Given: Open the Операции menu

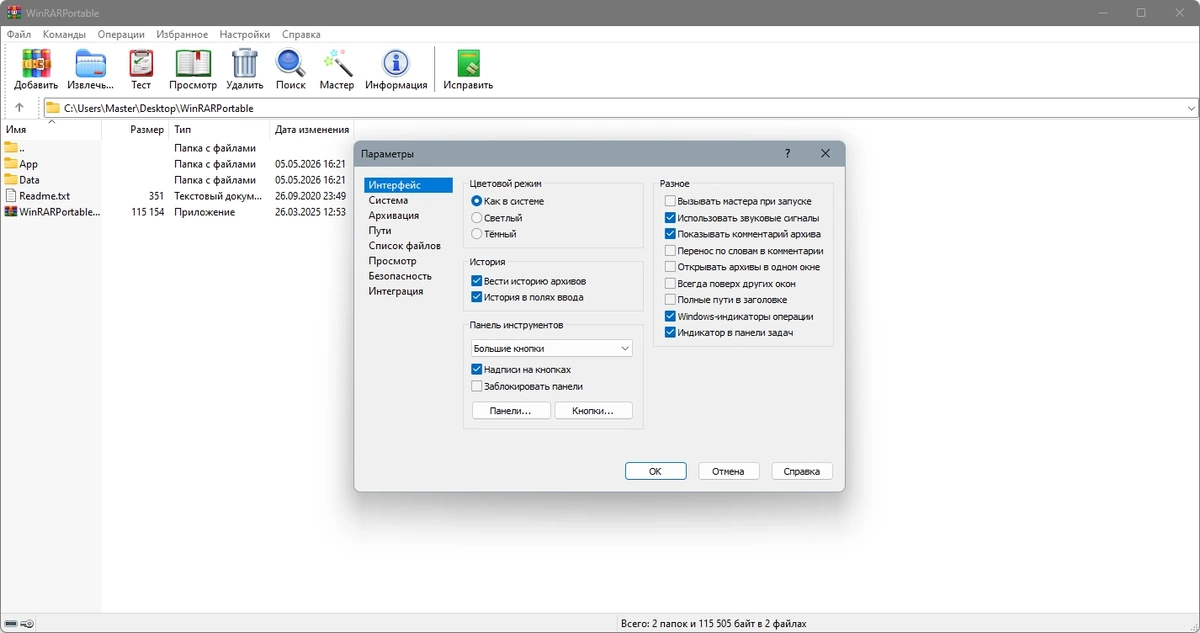Looking at the screenshot, I should (x=121, y=34).
